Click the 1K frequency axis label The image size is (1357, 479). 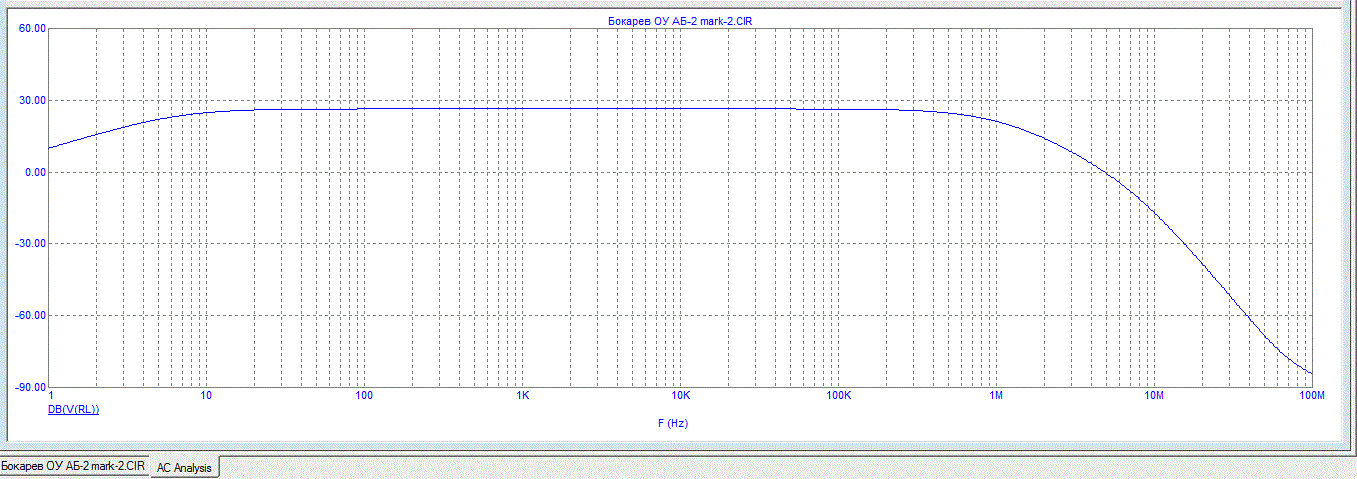point(522,396)
